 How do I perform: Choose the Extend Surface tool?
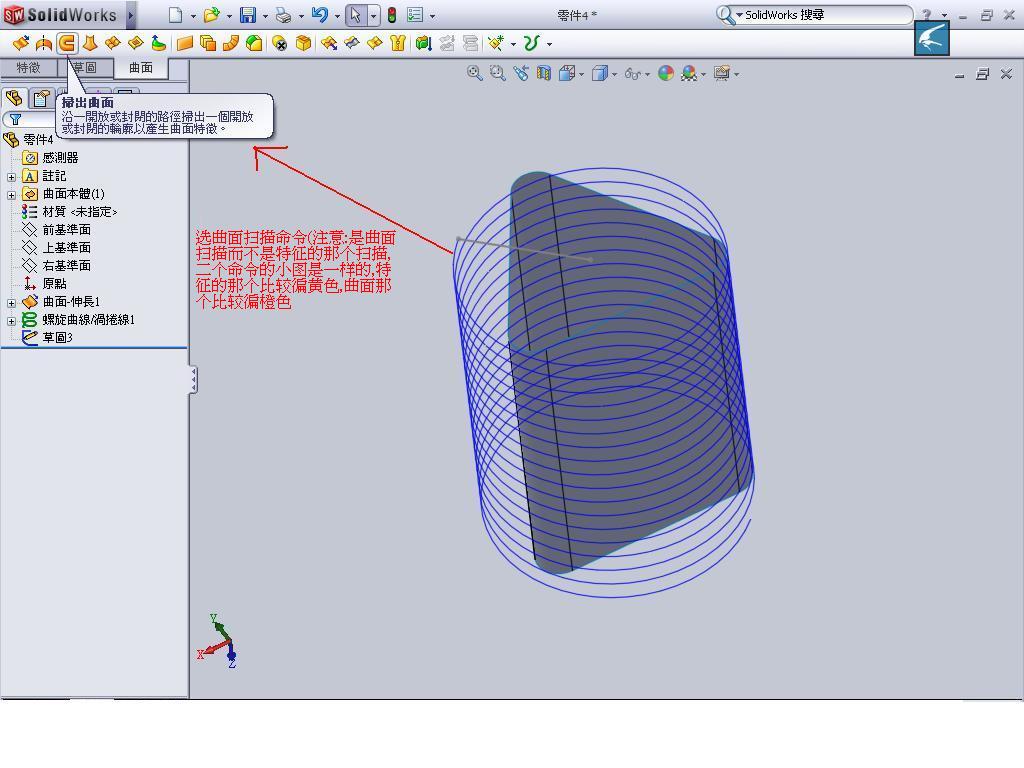329,44
